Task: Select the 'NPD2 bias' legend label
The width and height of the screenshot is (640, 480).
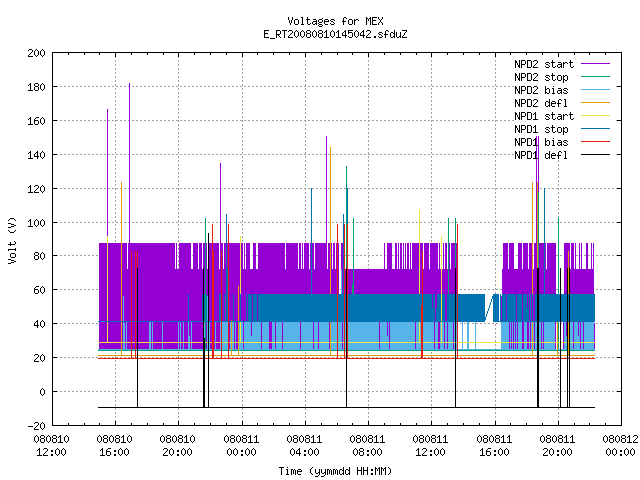Action: pos(541,90)
